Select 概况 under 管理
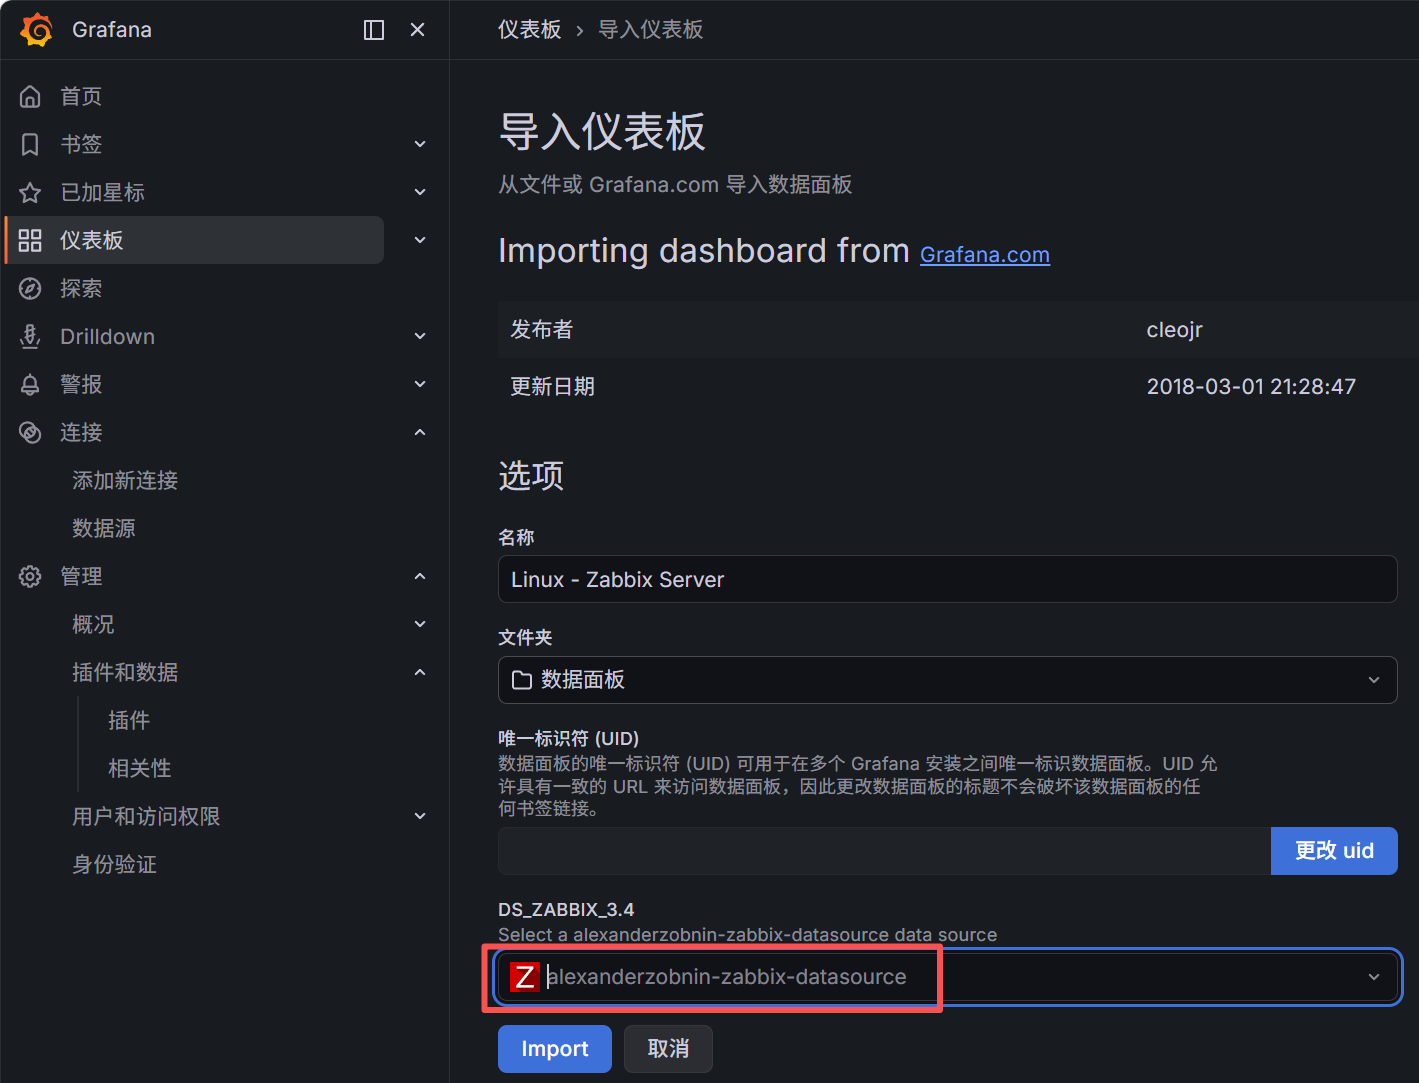The width and height of the screenshot is (1419, 1083). pyautogui.click(x=93, y=624)
